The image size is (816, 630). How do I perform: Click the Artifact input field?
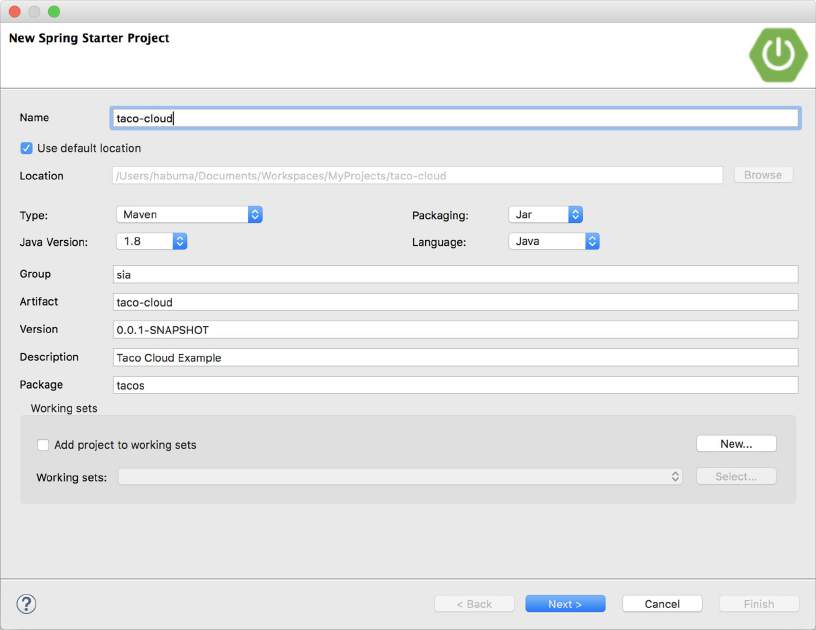point(455,302)
